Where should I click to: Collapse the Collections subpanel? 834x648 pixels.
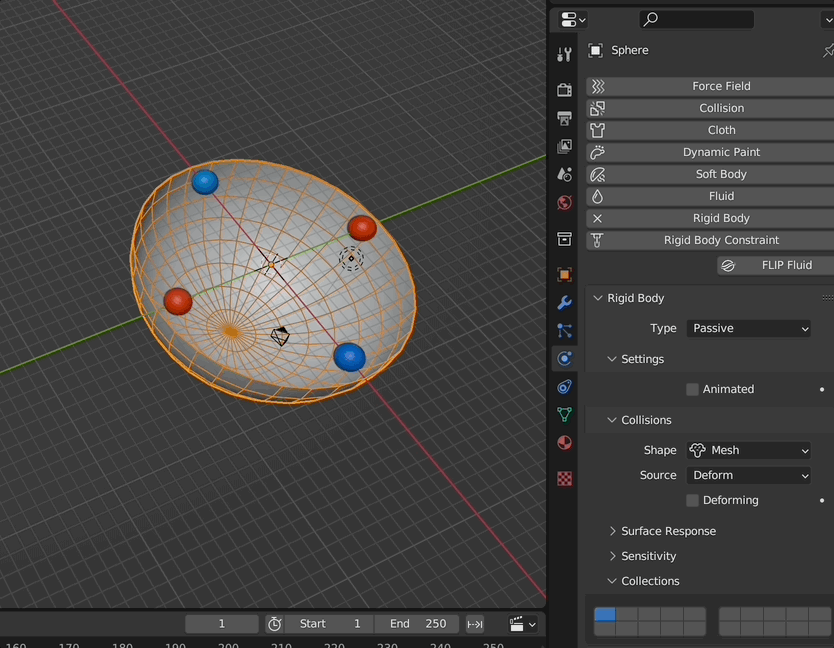(612, 581)
